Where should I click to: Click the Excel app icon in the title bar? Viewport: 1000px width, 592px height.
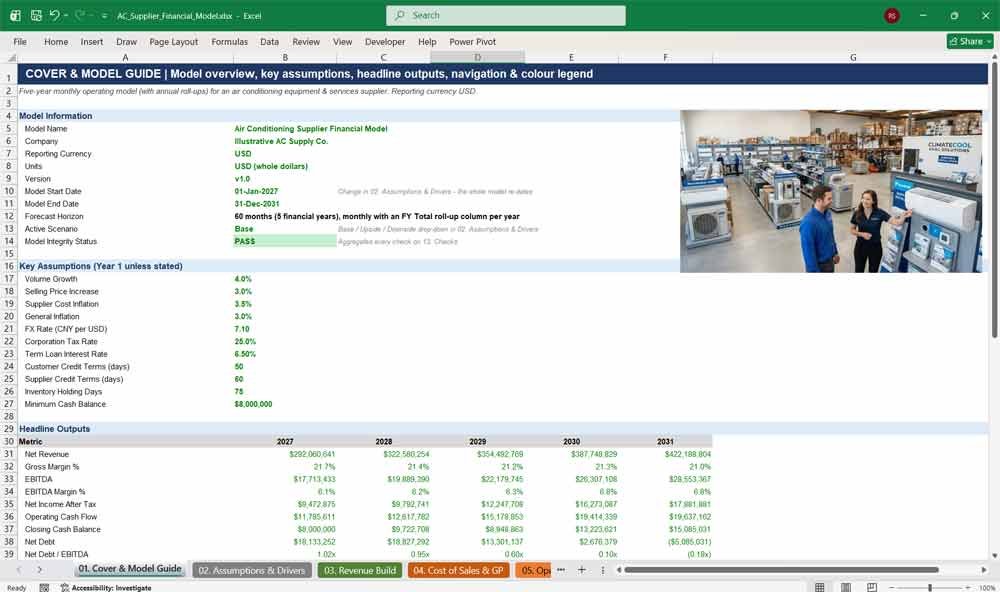15,15
